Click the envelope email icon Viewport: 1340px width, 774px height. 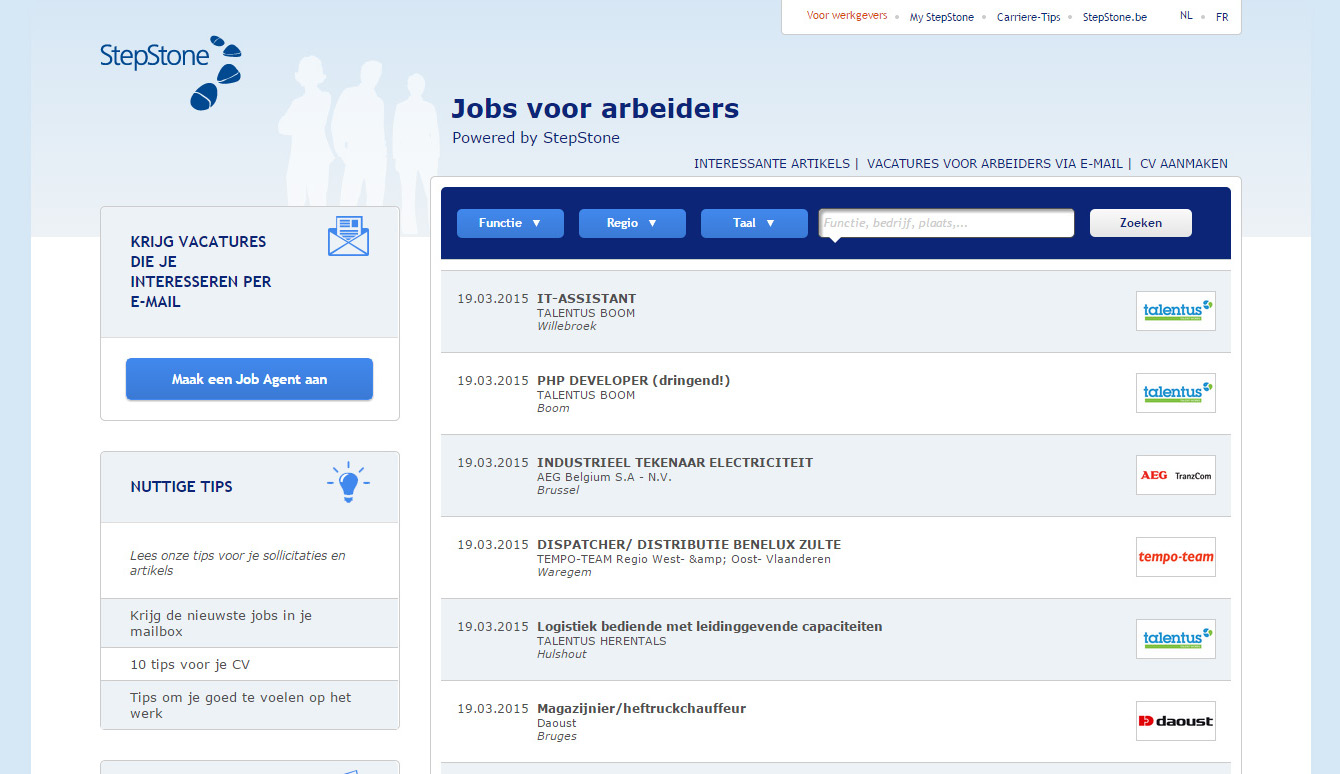tap(348, 236)
